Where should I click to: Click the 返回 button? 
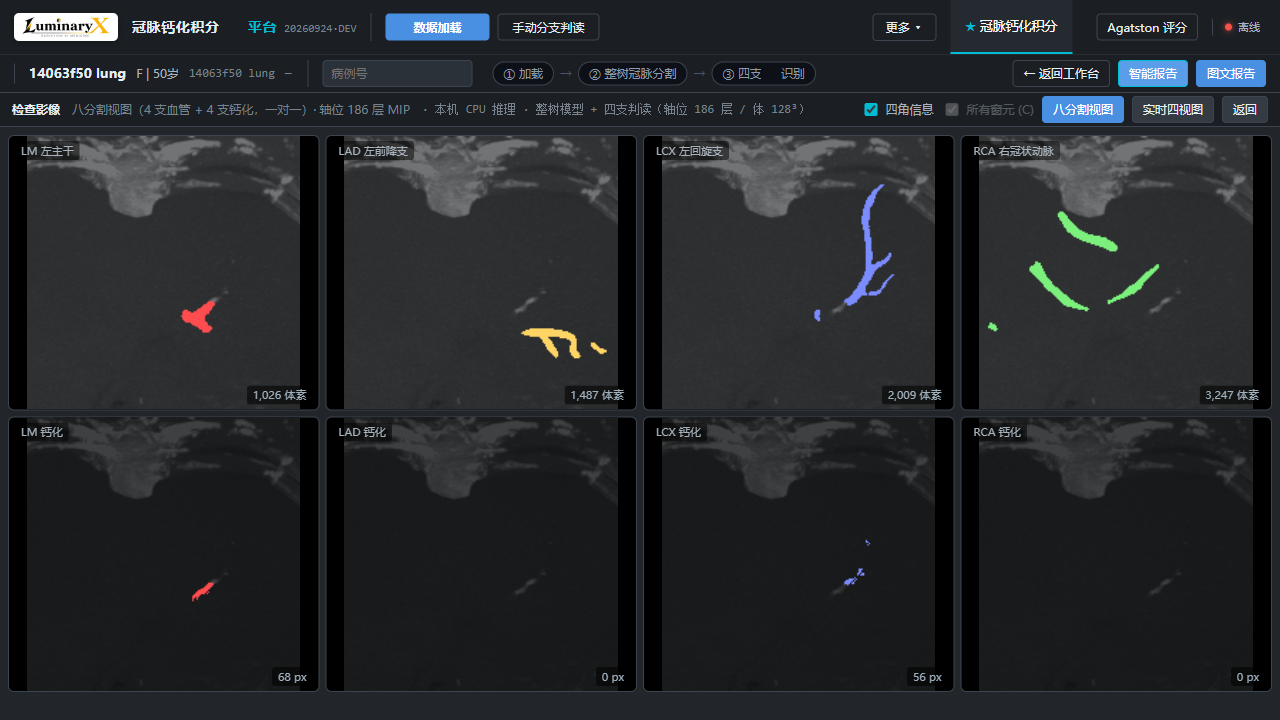1245,110
